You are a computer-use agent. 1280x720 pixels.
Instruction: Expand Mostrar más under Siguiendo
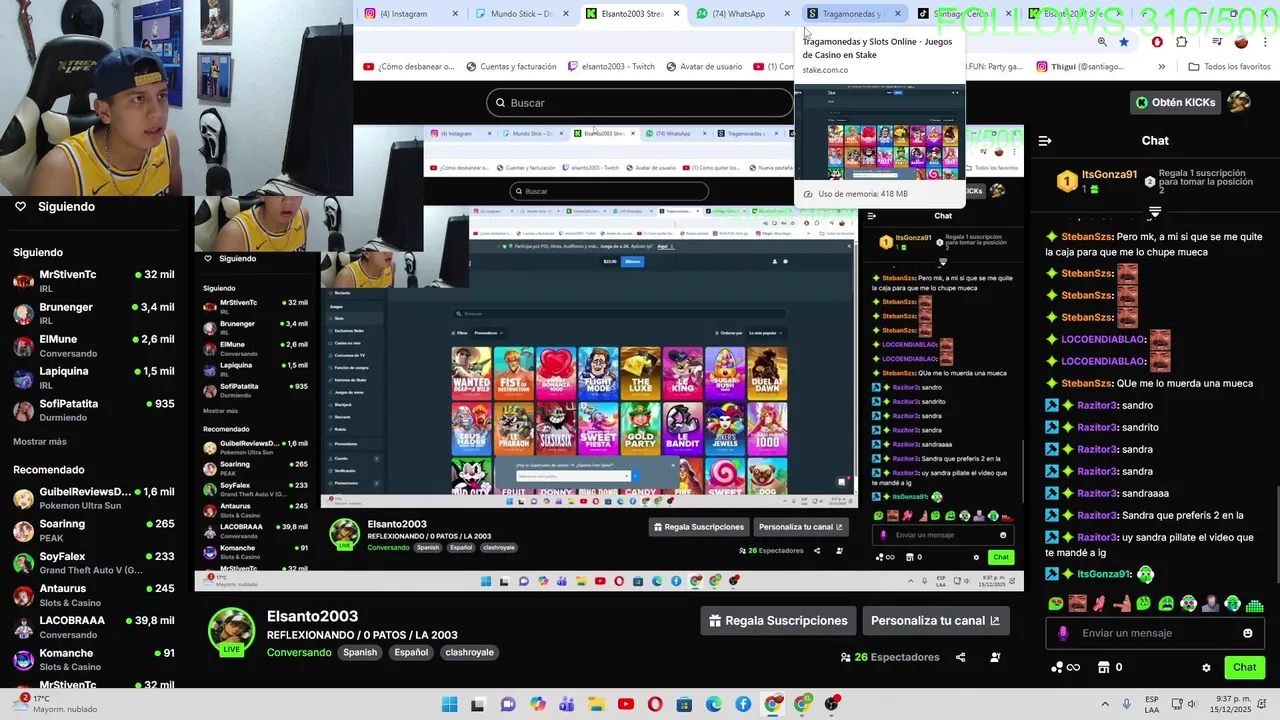point(40,441)
